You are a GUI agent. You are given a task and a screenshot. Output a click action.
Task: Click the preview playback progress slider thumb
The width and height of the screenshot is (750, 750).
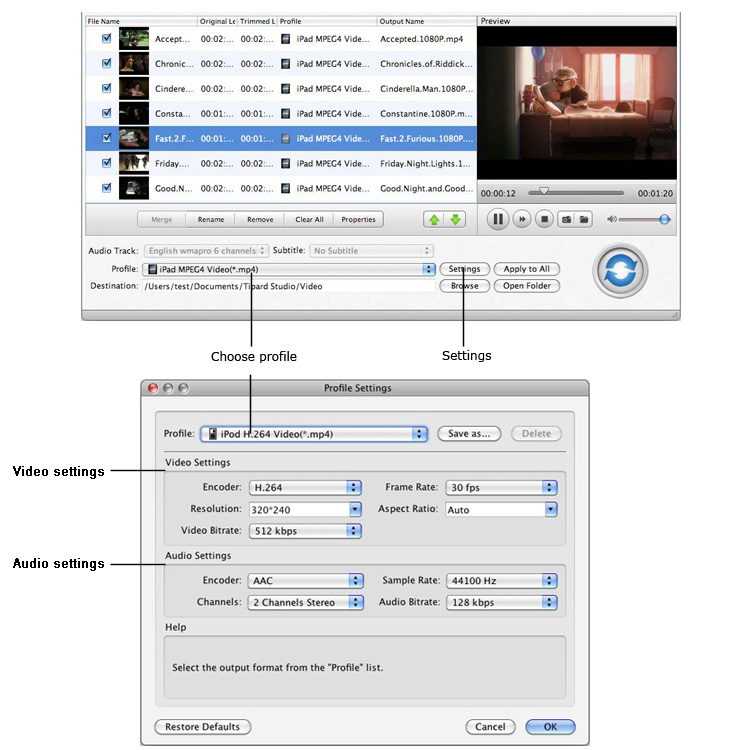click(x=544, y=191)
